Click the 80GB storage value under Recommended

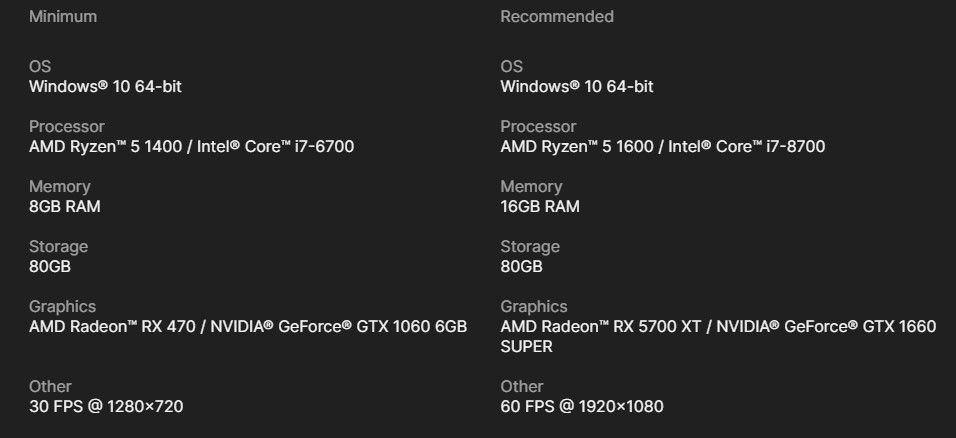point(521,267)
